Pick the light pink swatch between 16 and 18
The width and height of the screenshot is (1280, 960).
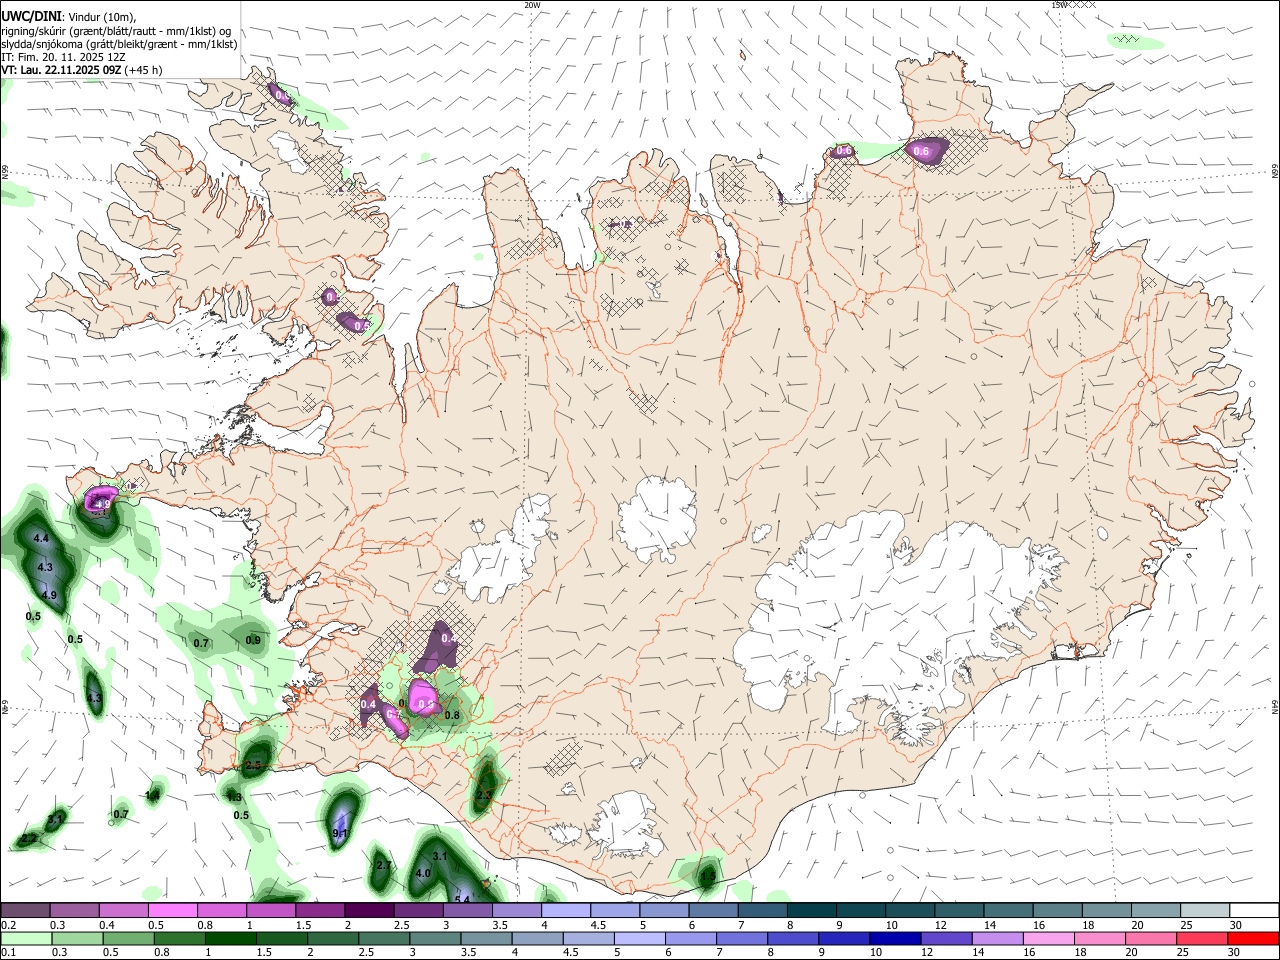coord(1049,938)
